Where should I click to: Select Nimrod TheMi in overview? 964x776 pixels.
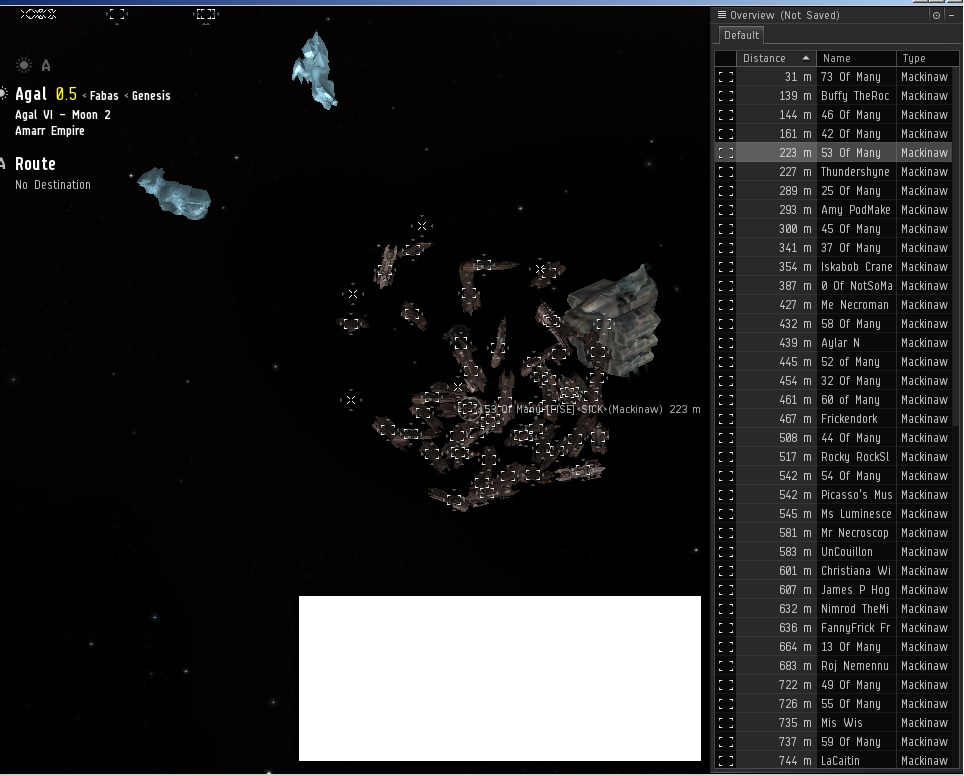pyautogui.click(x=833, y=609)
